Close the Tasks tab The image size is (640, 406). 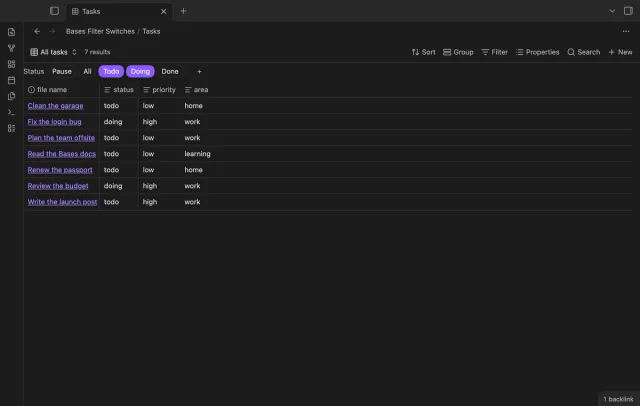tap(163, 11)
